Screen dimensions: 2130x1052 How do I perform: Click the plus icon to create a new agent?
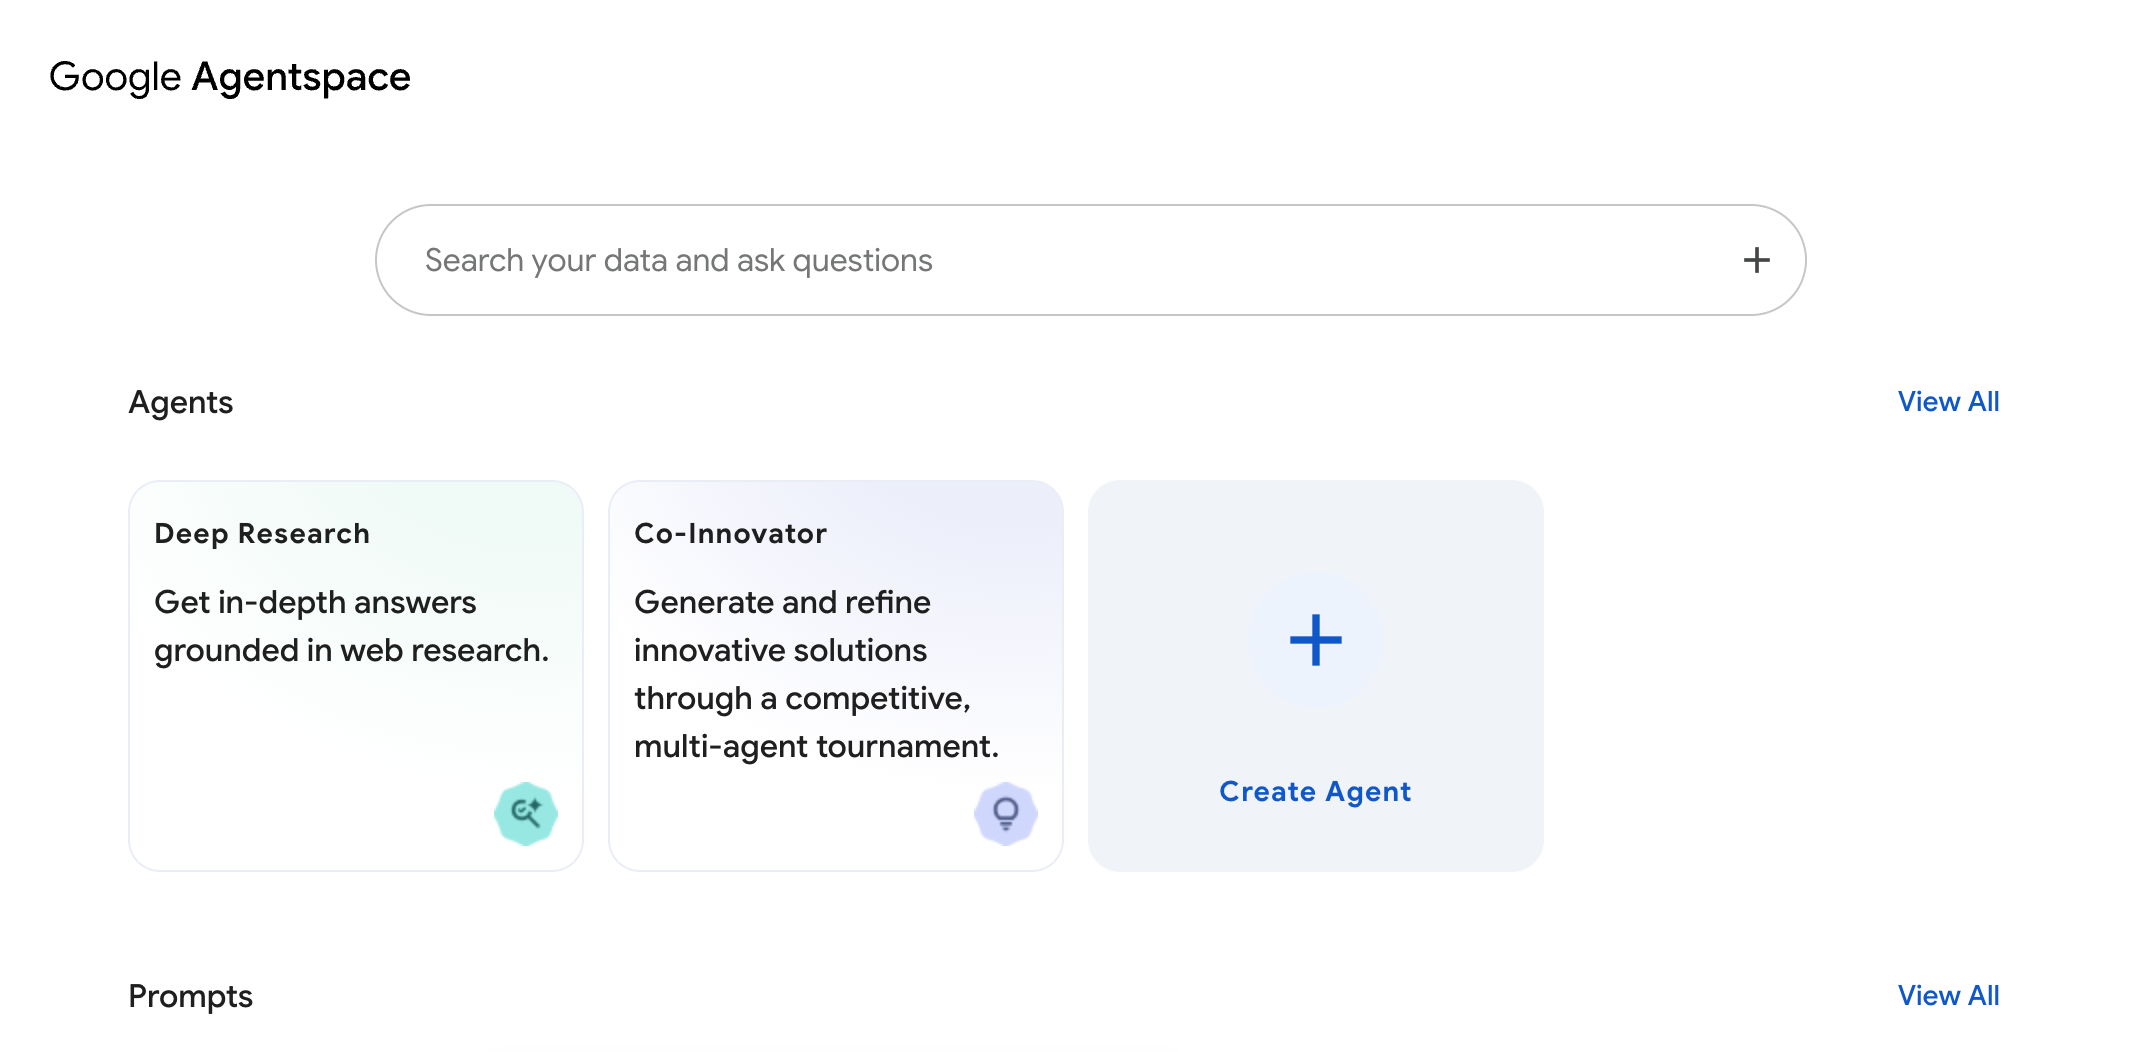point(1315,641)
